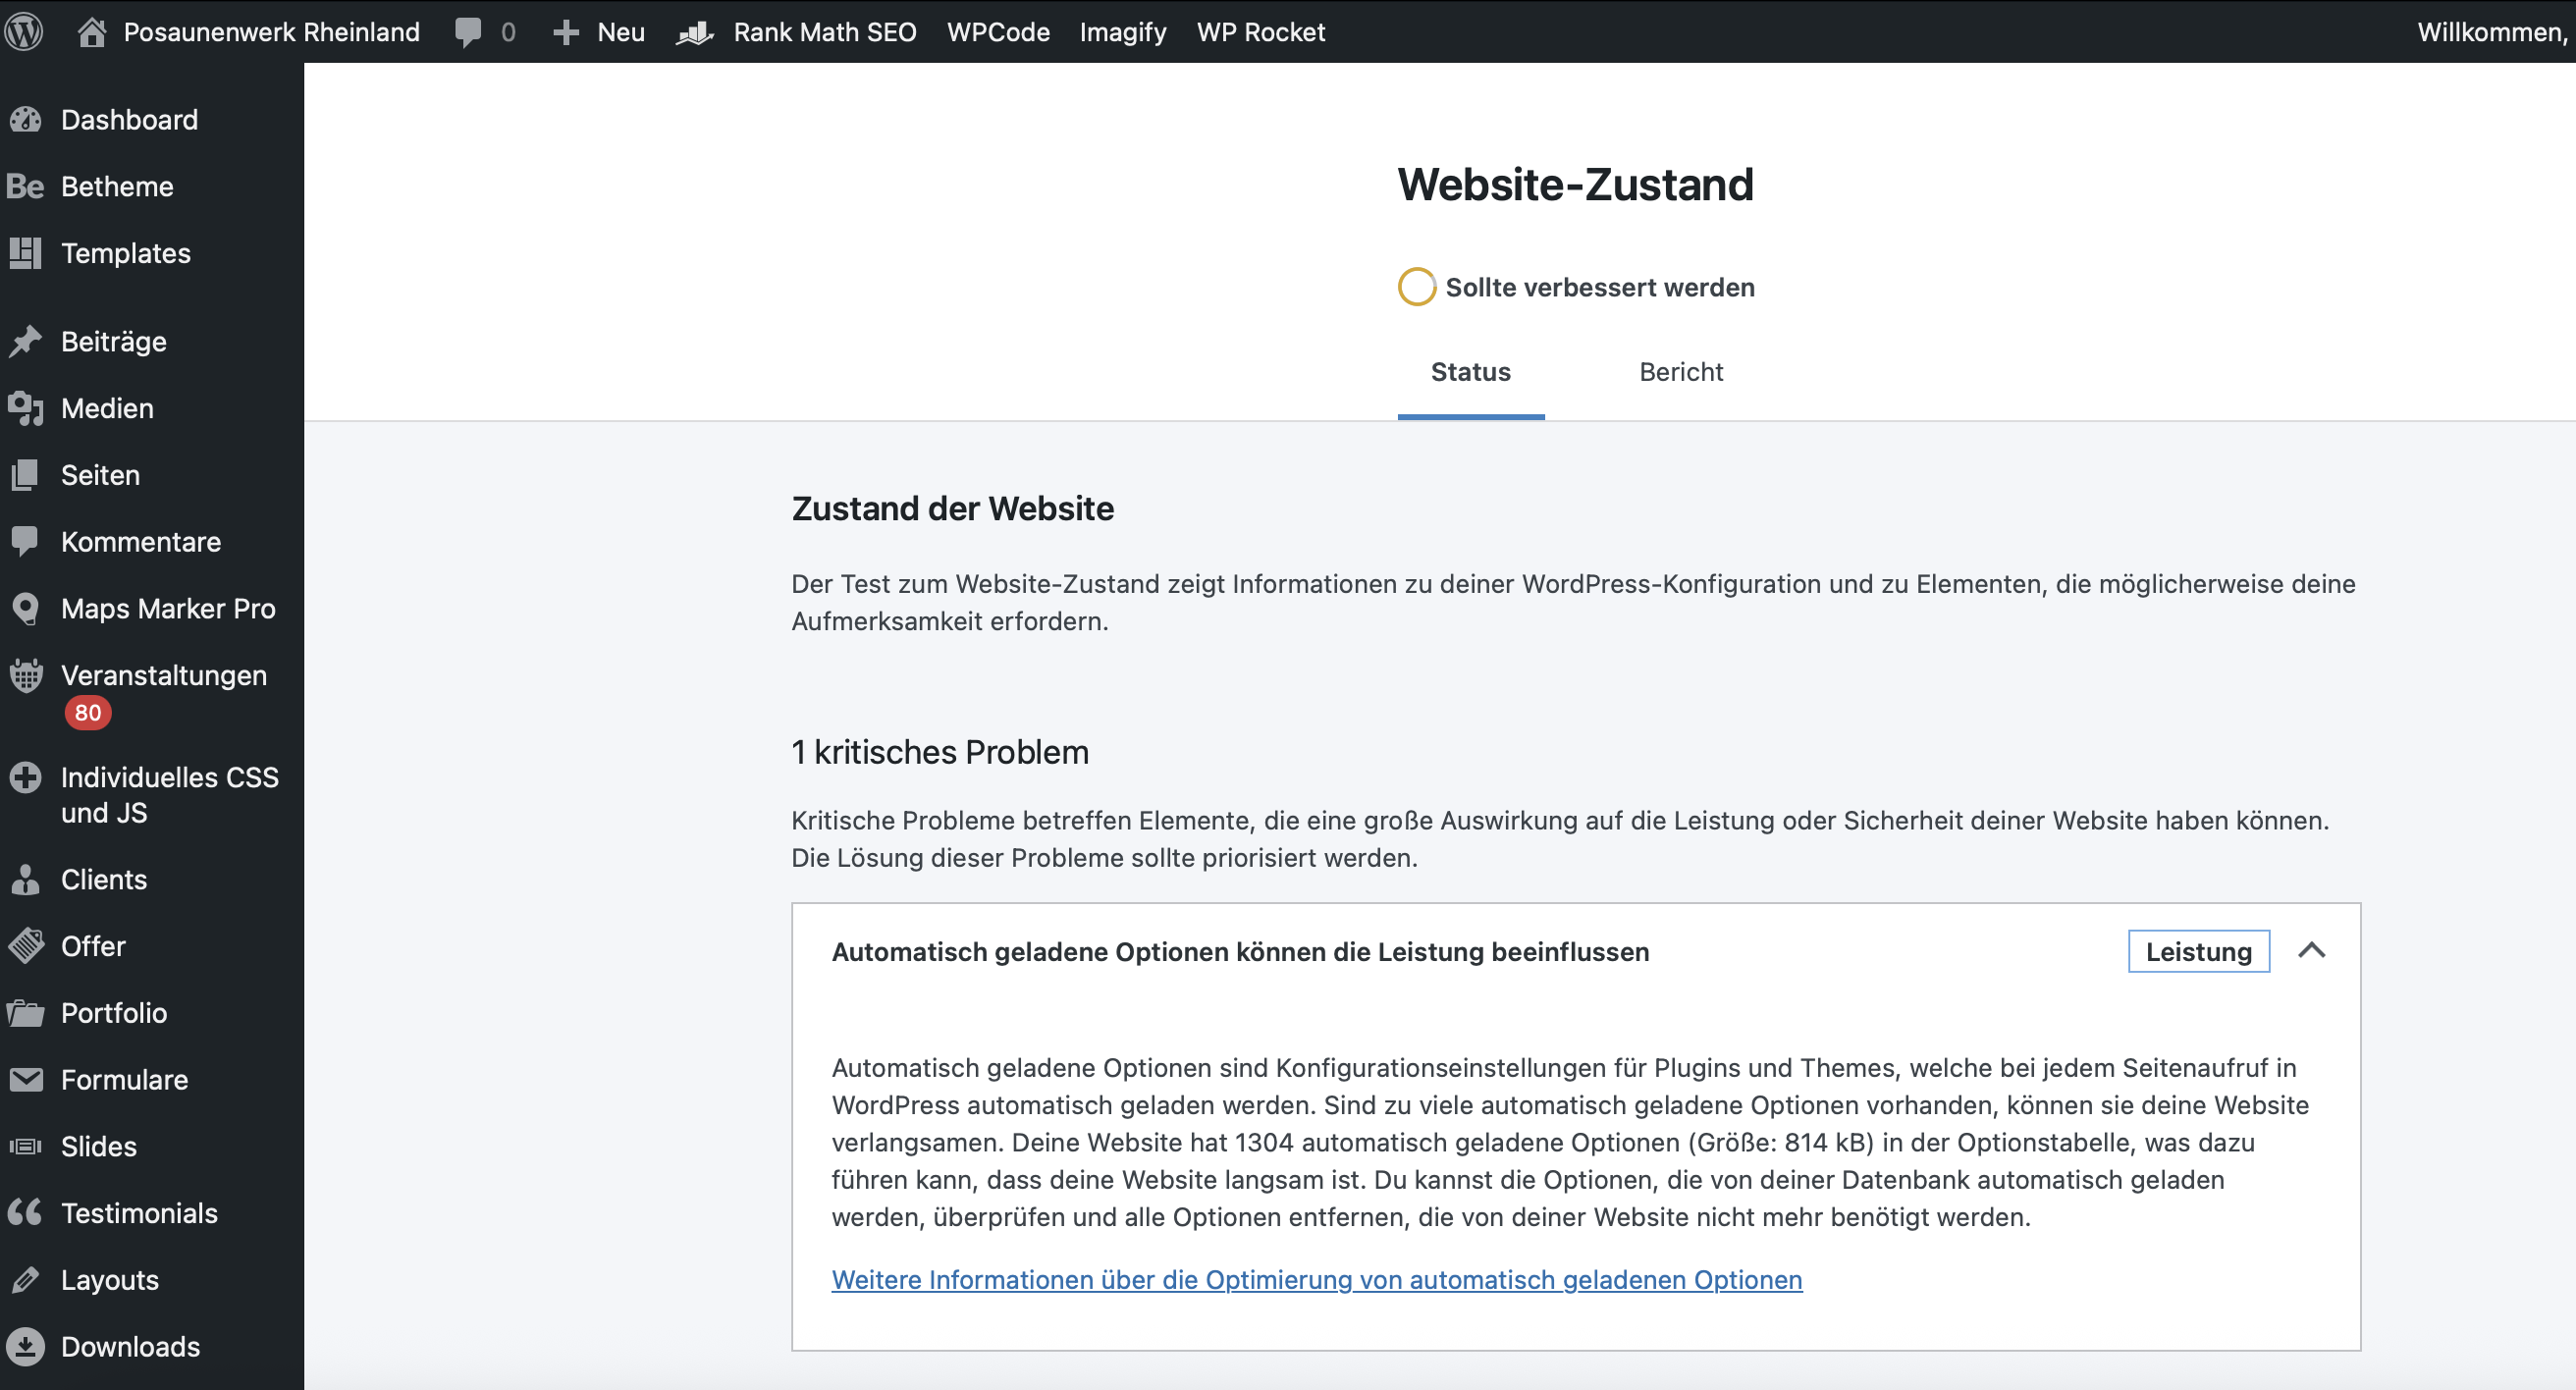Click the Downloads arrow icon
Image resolution: width=2576 pixels, height=1390 pixels.
pos(26,1347)
